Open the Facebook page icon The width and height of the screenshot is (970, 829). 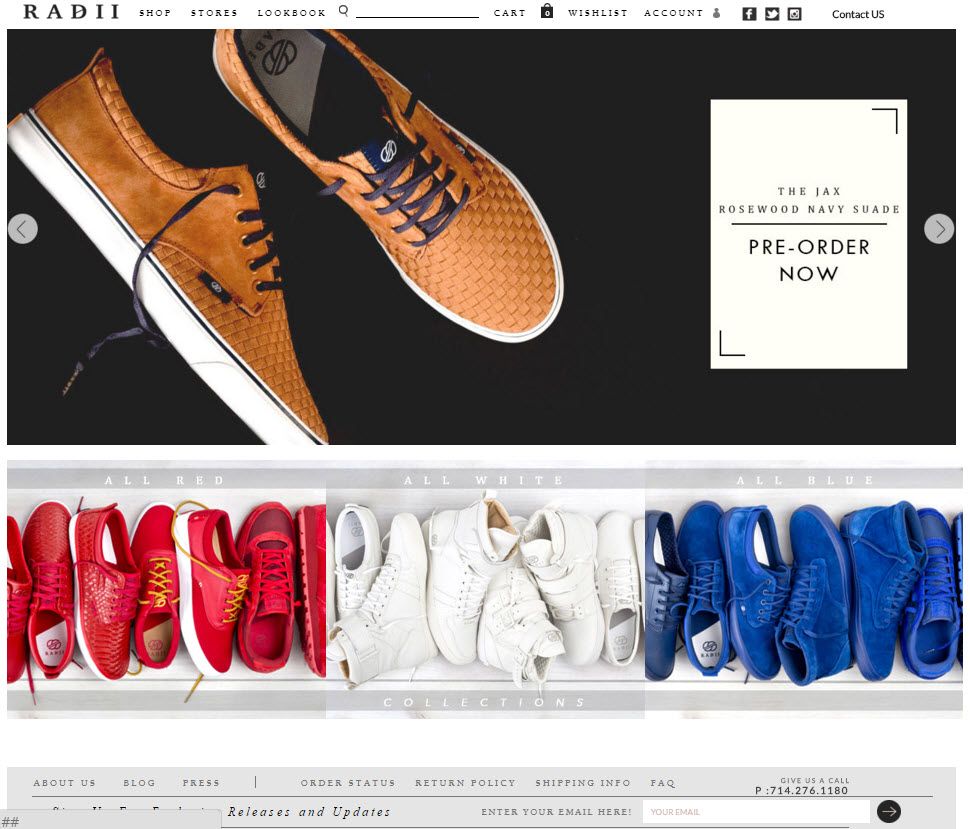pos(749,14)
